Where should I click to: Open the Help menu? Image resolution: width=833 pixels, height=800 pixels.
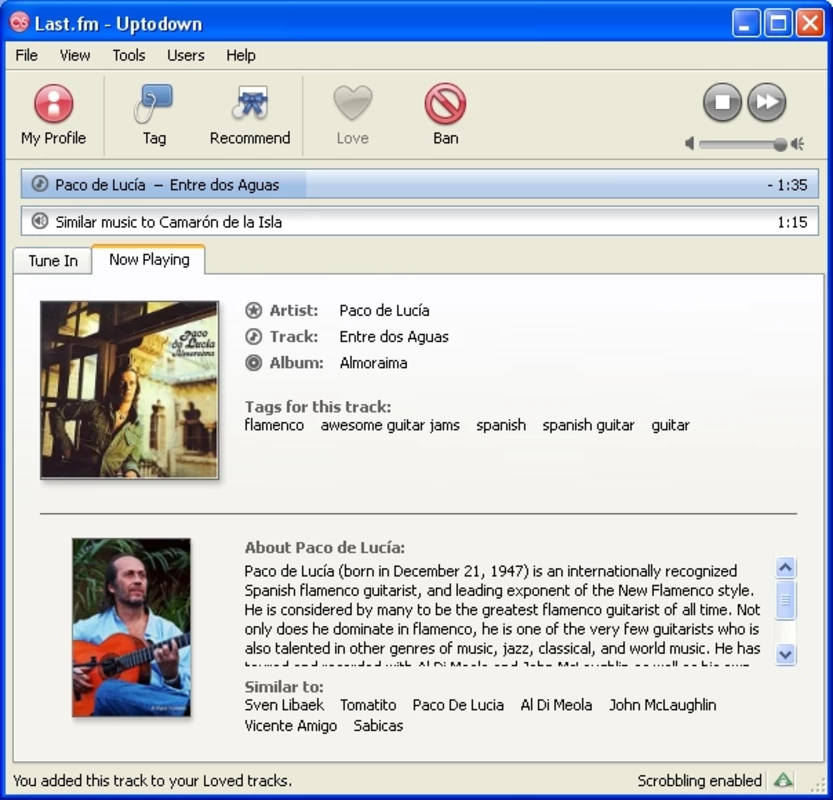[x=241, y=55]
